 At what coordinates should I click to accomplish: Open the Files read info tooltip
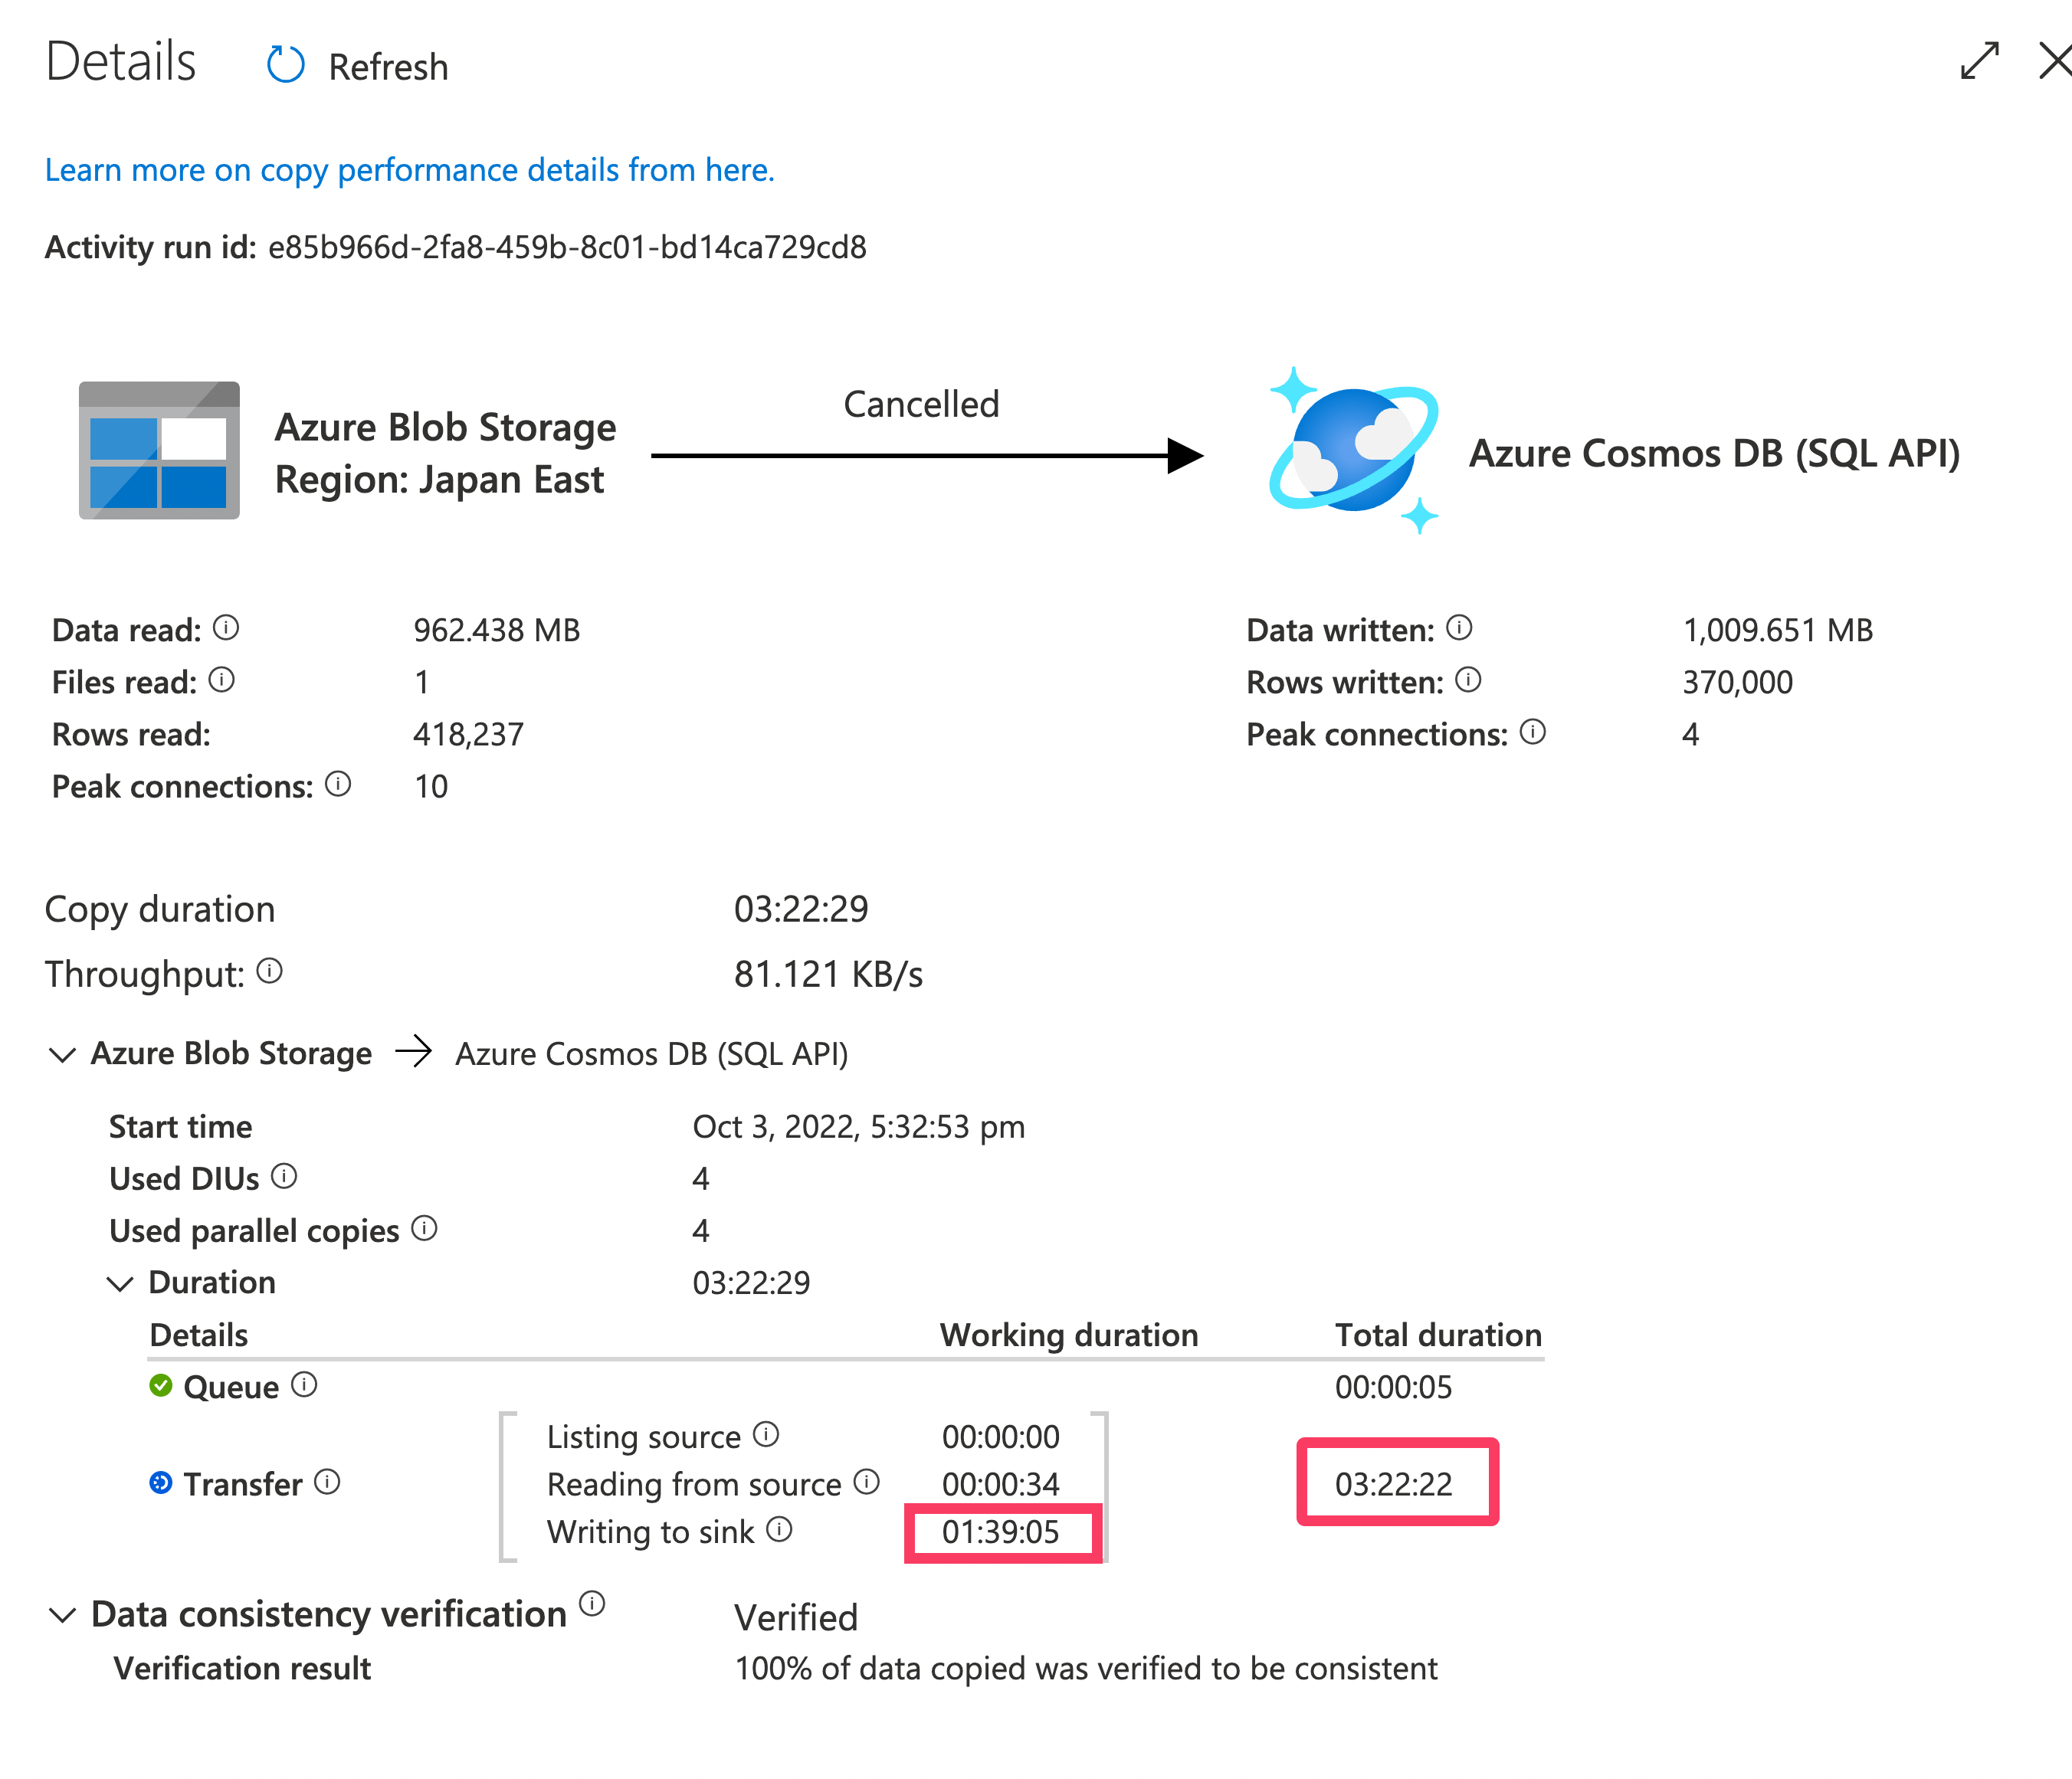223,680
